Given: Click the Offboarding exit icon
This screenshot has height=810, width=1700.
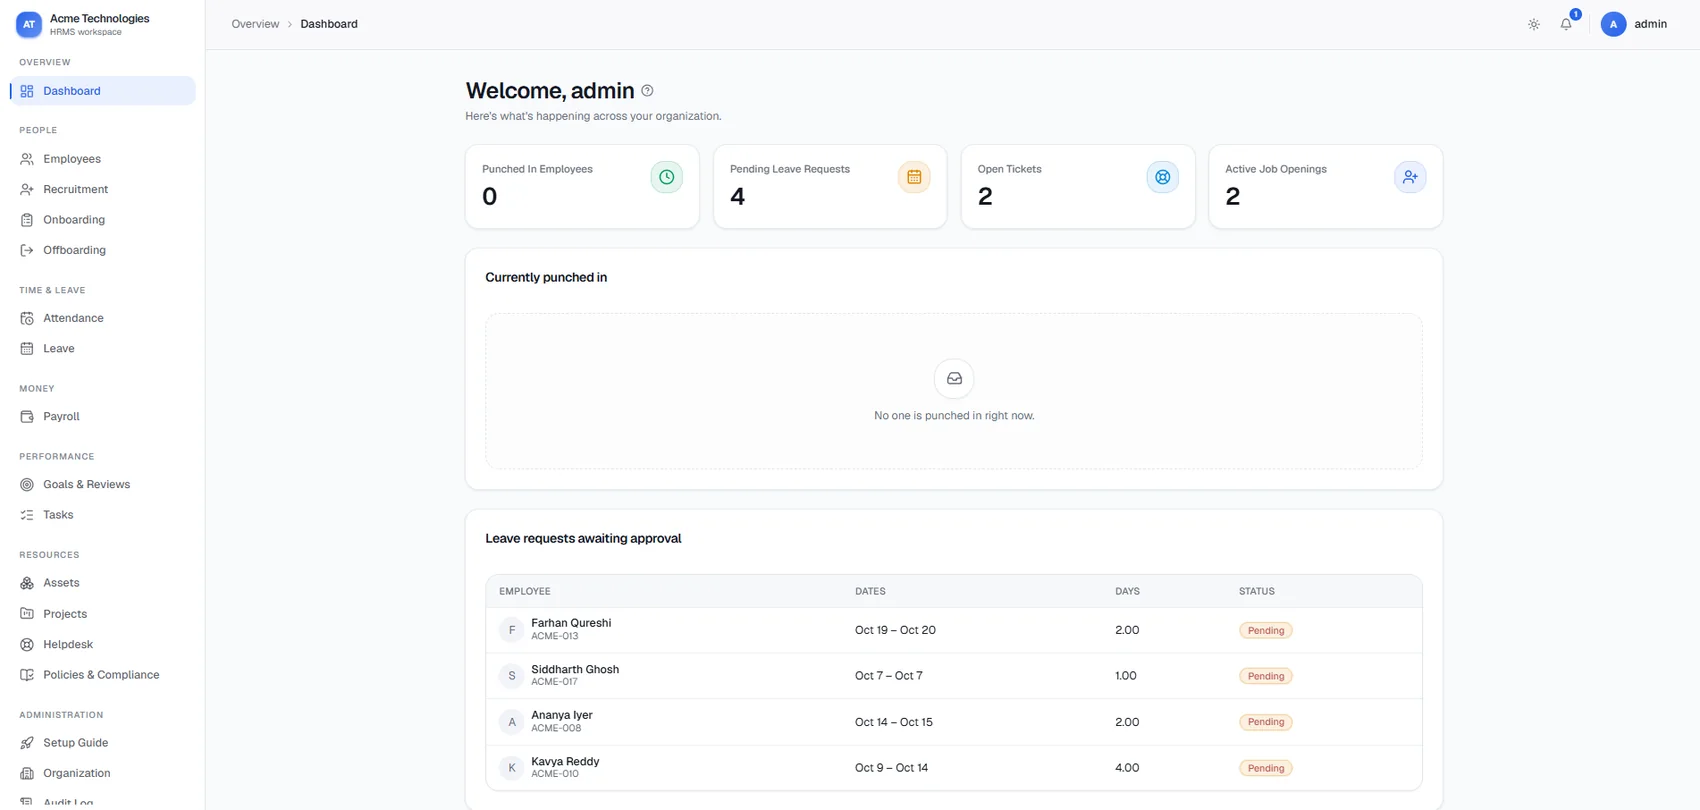Looking at the screenshot, I should [27, 250].
